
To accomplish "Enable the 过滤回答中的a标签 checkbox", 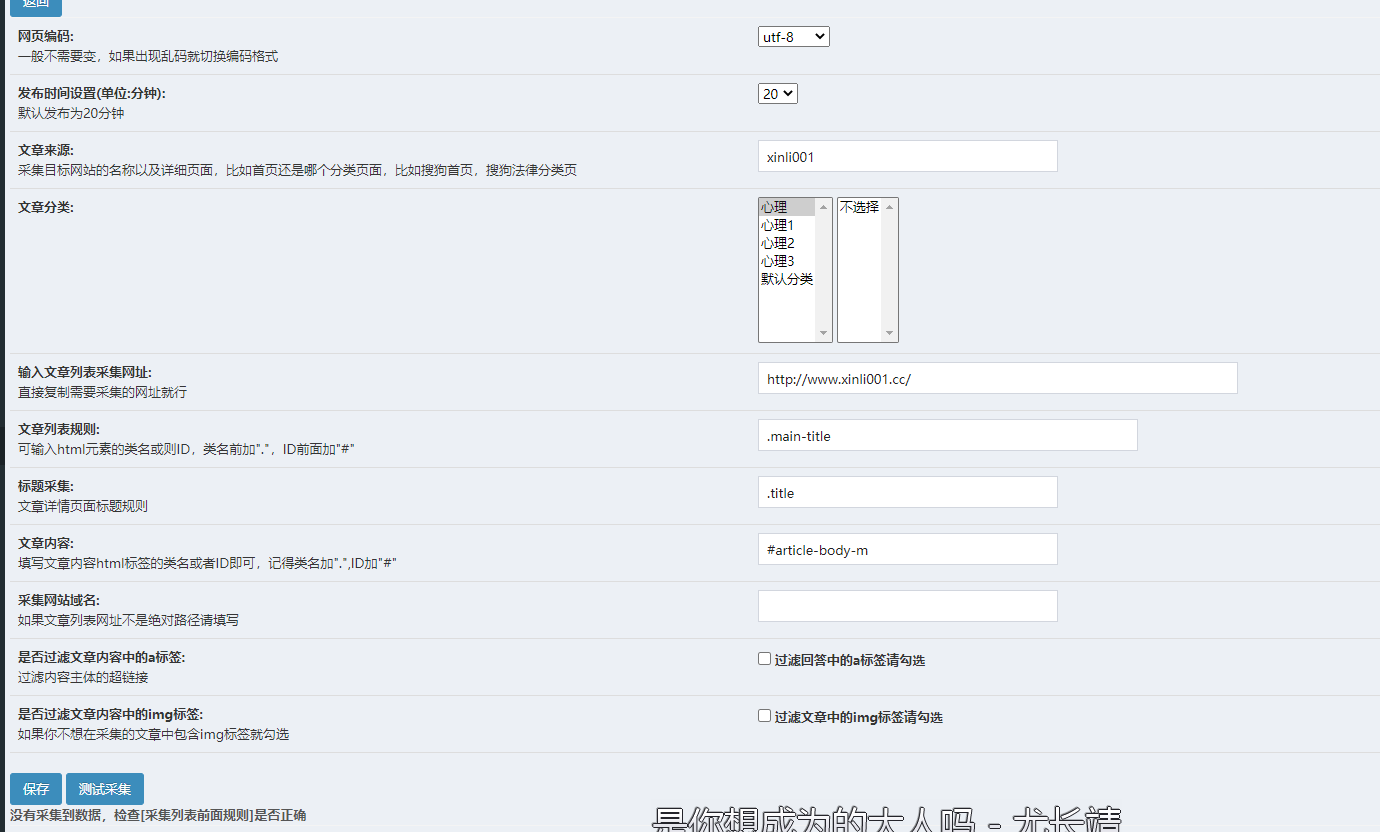I will 765,659.
